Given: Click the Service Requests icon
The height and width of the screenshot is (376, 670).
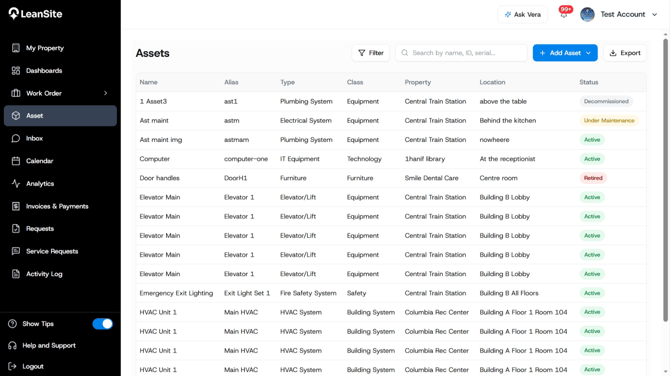Looking at the screenshot, I should [x=16, y=251].
